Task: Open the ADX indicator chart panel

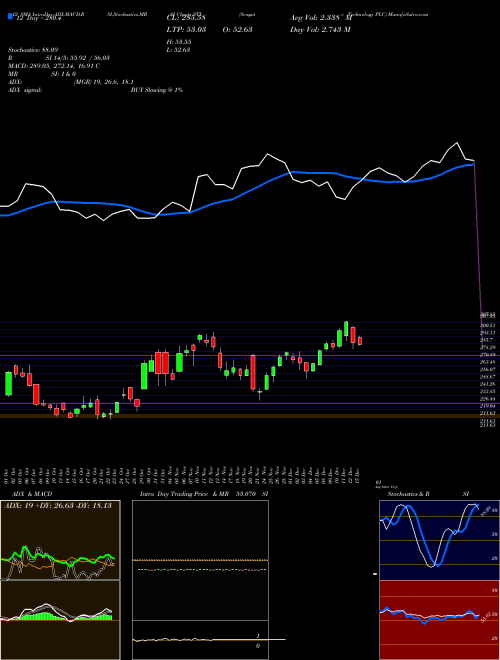Action: pos(60,540)
